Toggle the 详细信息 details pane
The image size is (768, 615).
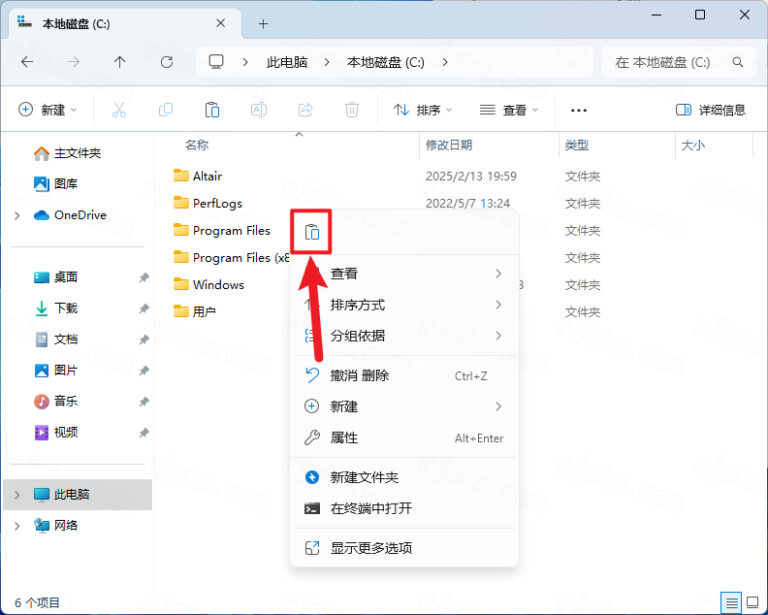710,110
